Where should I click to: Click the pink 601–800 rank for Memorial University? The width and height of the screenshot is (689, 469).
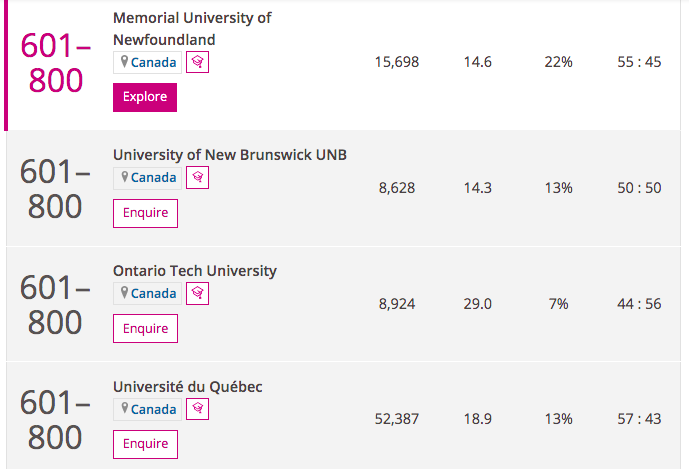[x=55, y=63]
